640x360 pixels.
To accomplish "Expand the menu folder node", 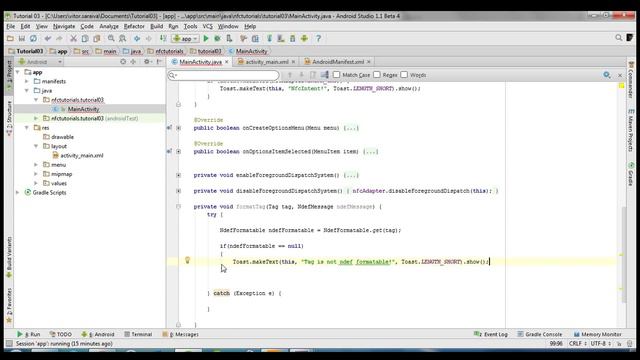I will pos(36,164).
